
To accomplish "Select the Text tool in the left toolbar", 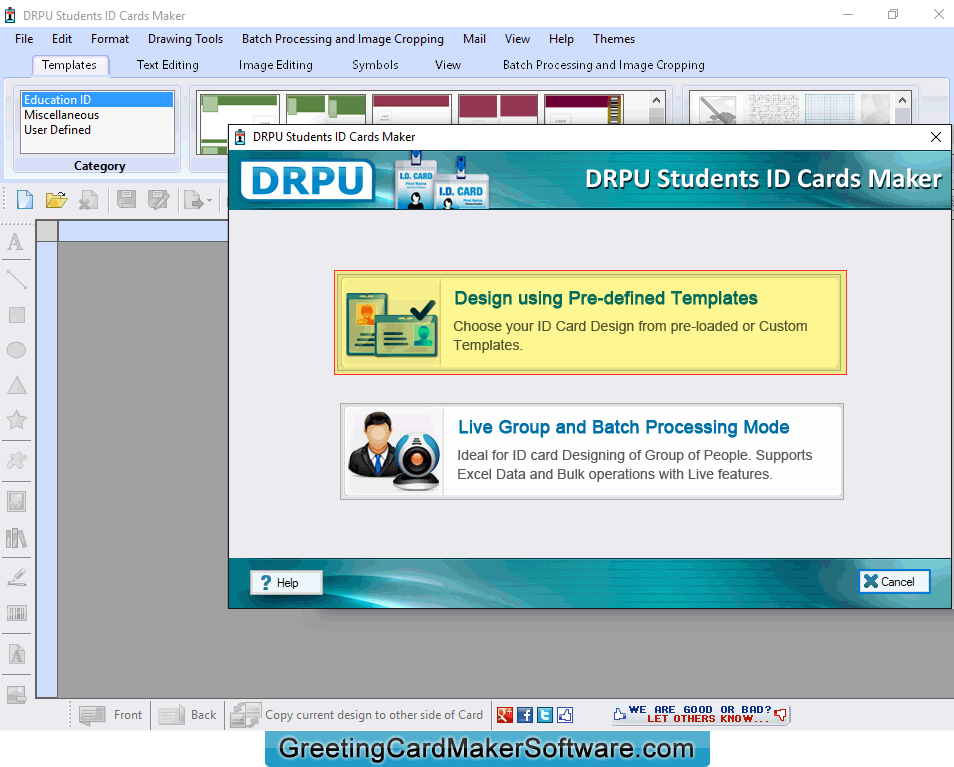I will [16, 242].
